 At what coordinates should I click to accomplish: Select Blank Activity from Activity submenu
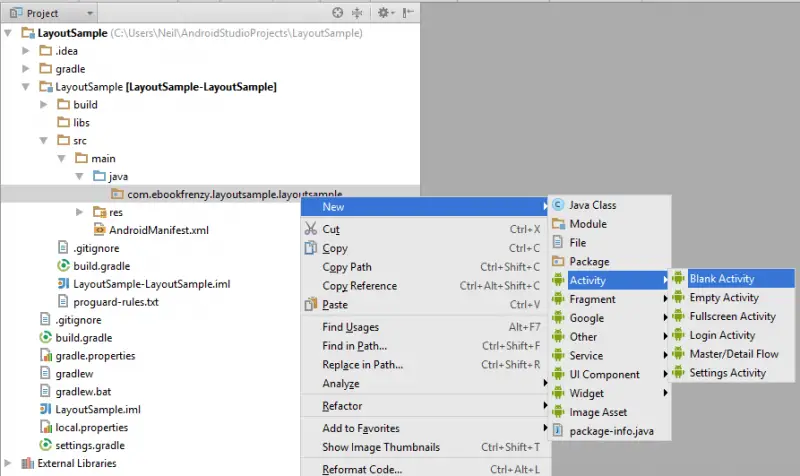click(722, 279)
